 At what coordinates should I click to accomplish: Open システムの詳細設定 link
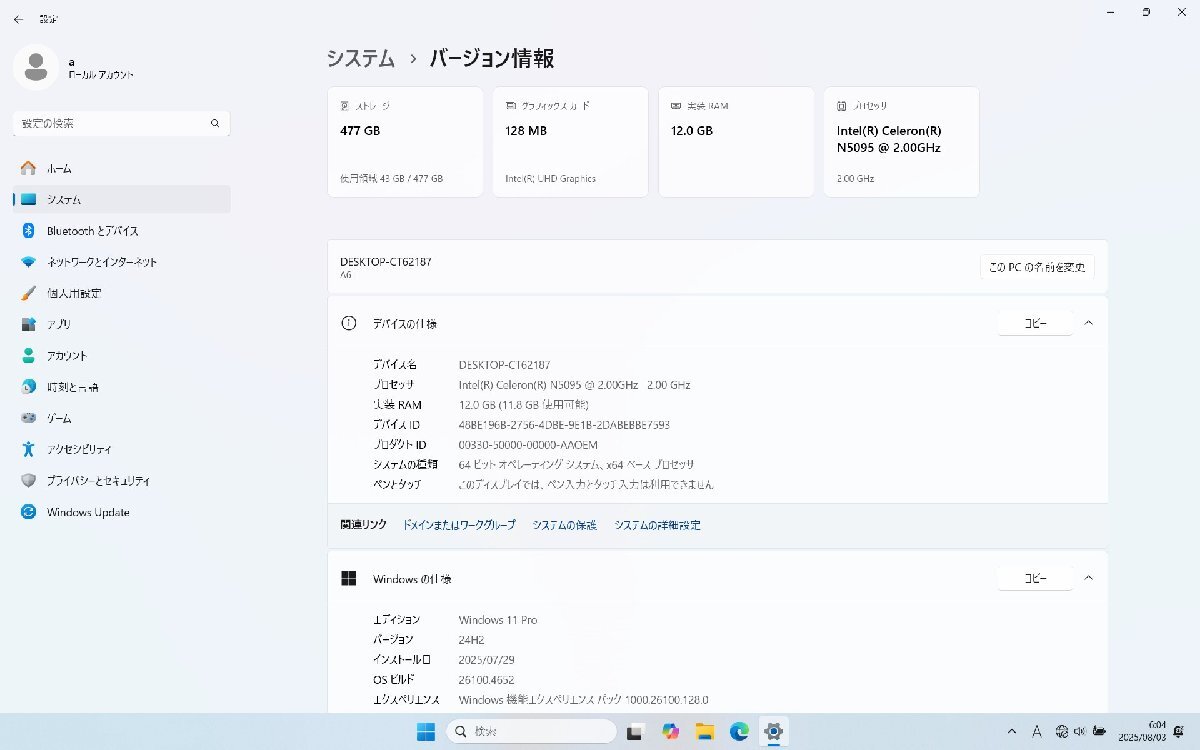tap(657, 525)
